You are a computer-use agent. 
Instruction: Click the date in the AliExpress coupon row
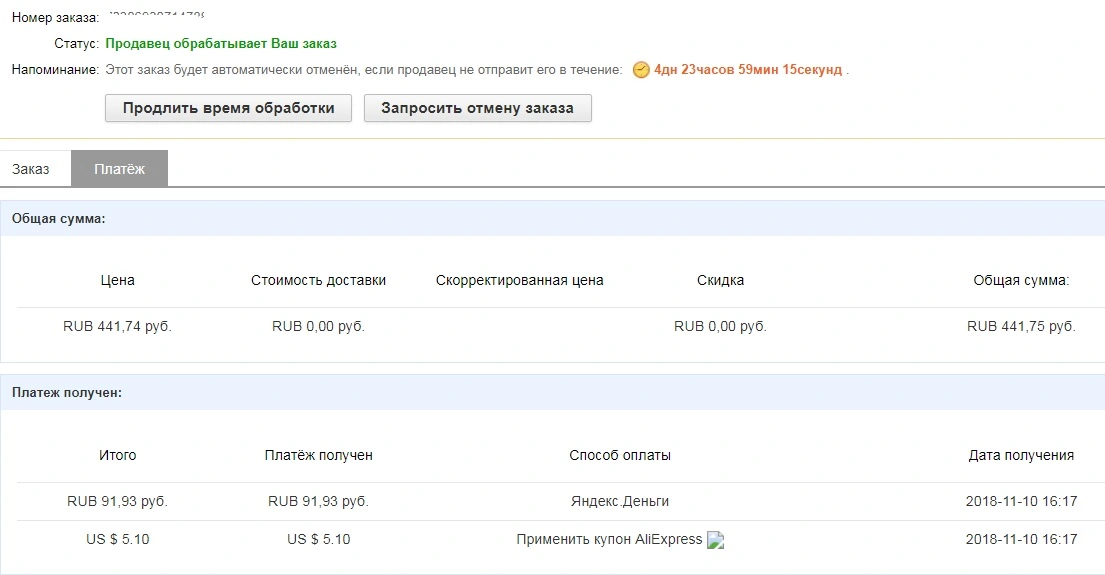(x=1021, y=540)
